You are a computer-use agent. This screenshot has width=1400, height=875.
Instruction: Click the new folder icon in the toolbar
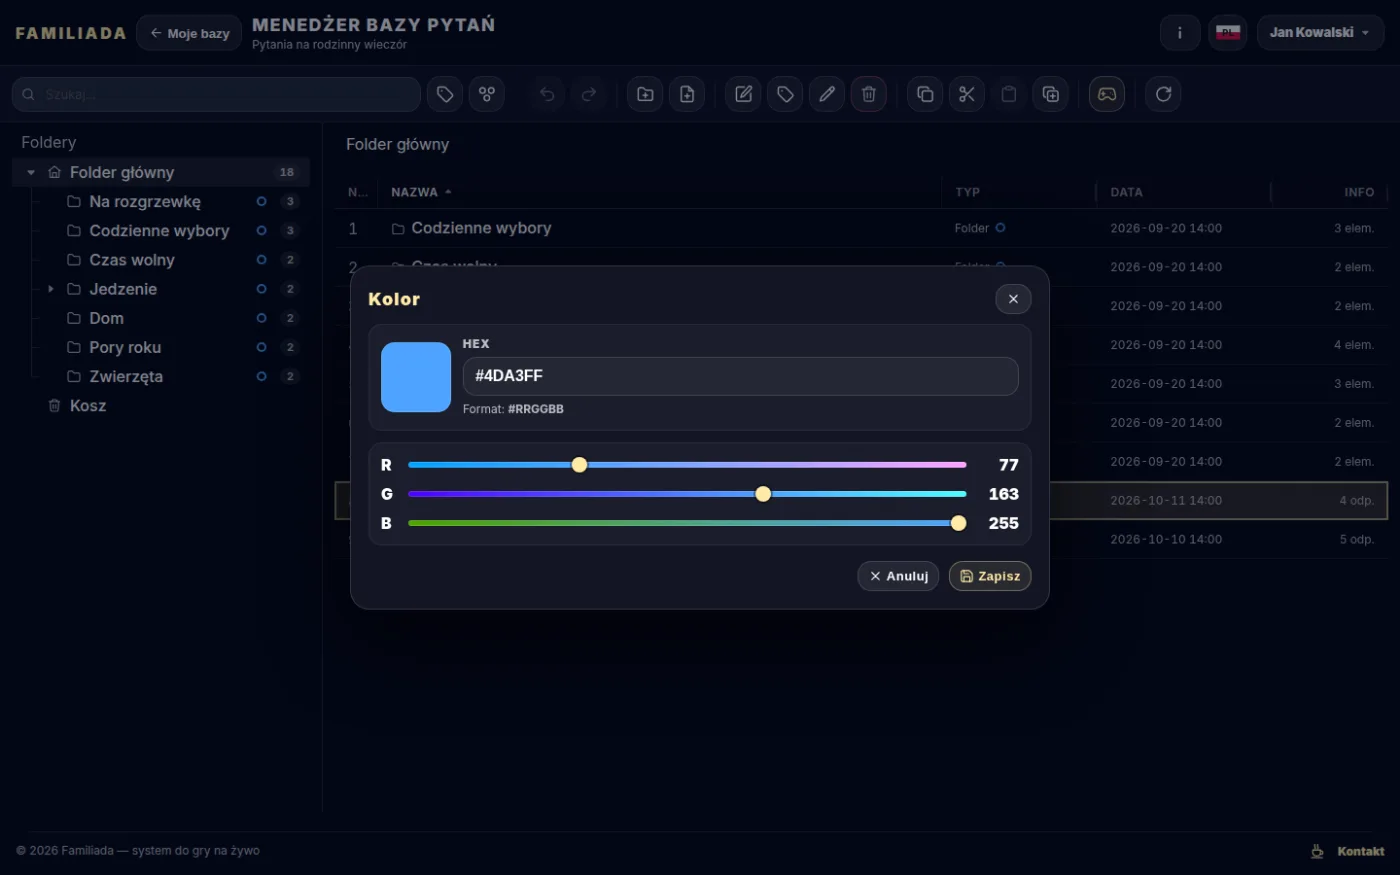(645, 94)
